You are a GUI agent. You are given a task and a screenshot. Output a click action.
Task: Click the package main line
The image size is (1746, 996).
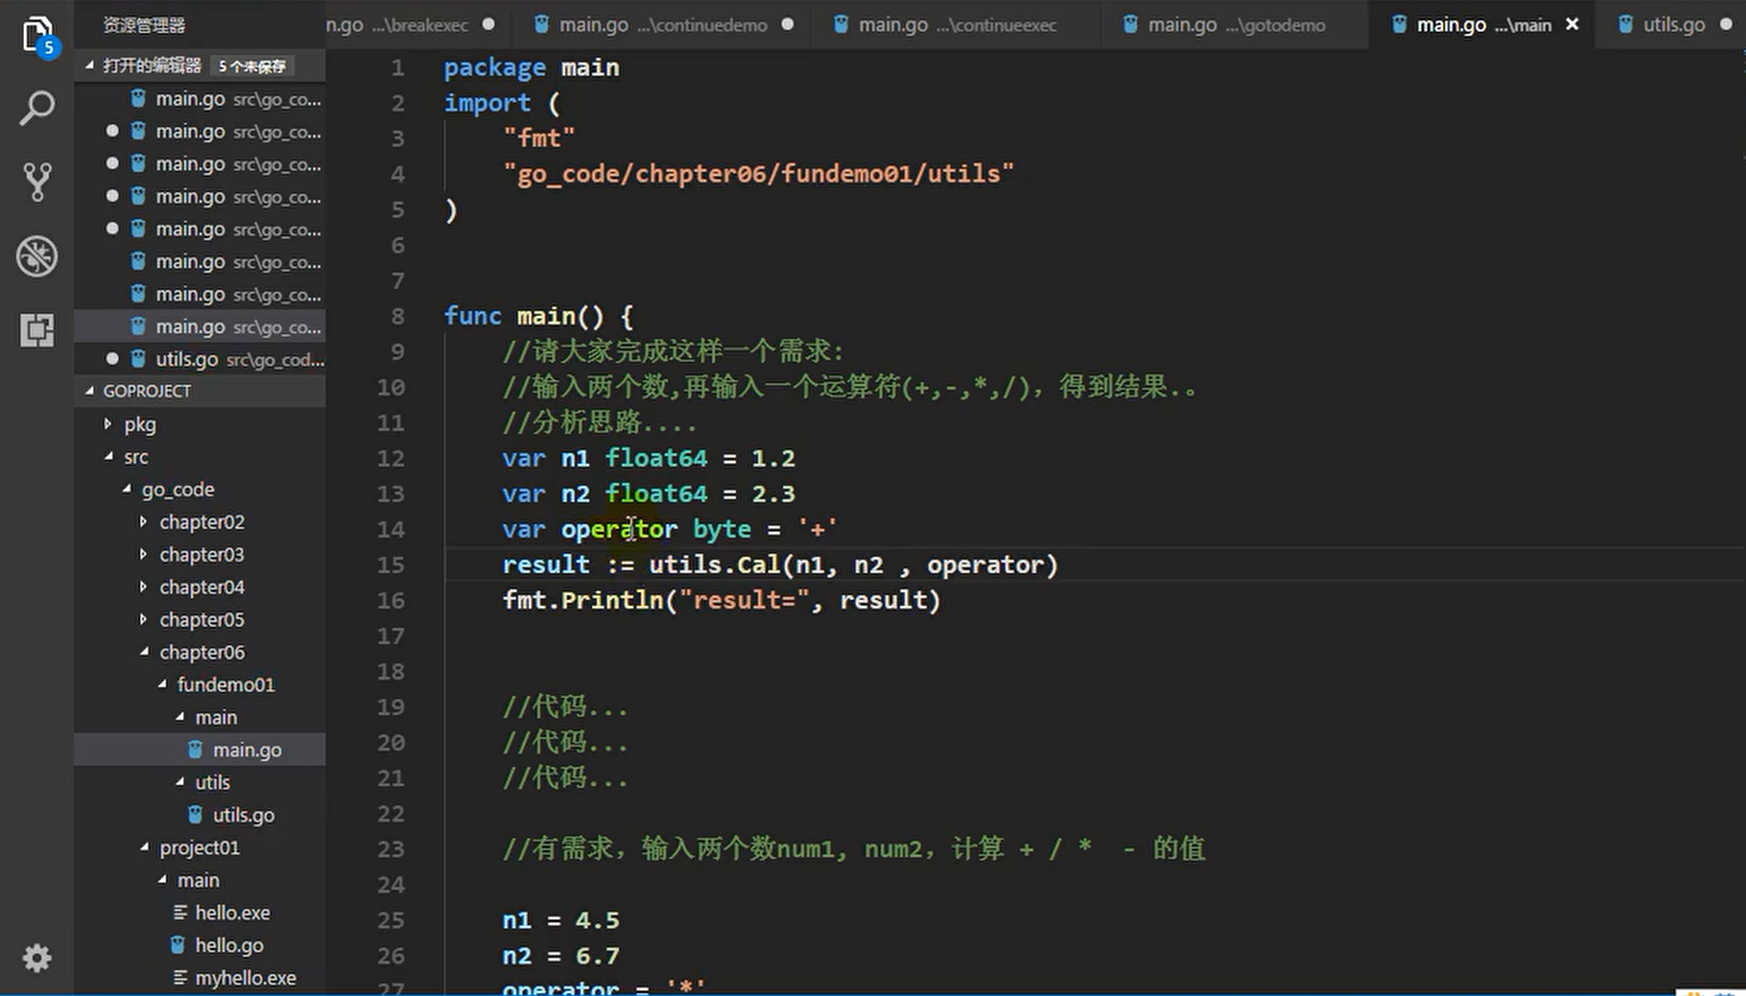tap(531, 67)
